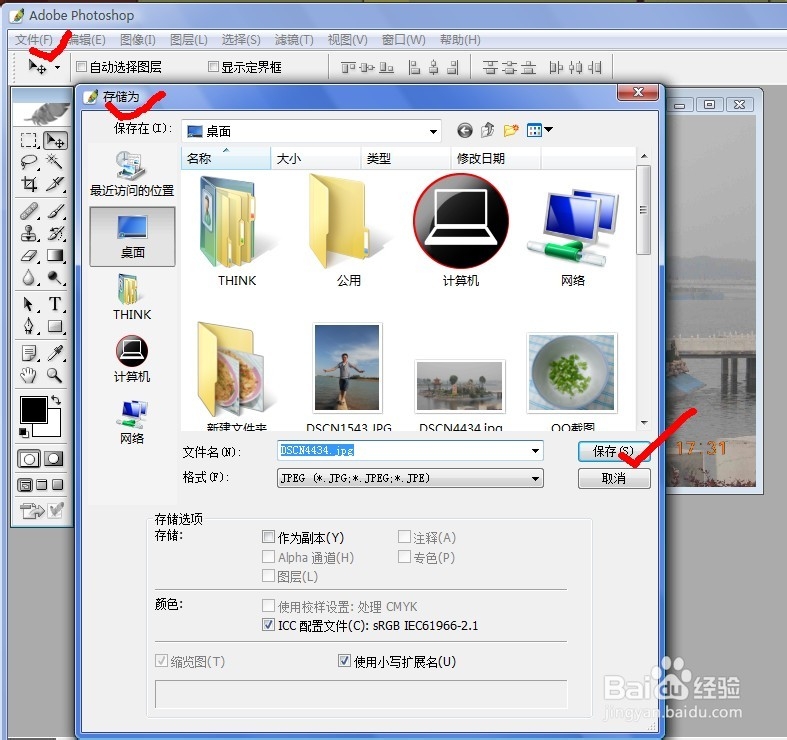Open the 编辑(E) menu
Image resolution: width=787 pixels, height=740 pixels.
[x=87, y=40]
